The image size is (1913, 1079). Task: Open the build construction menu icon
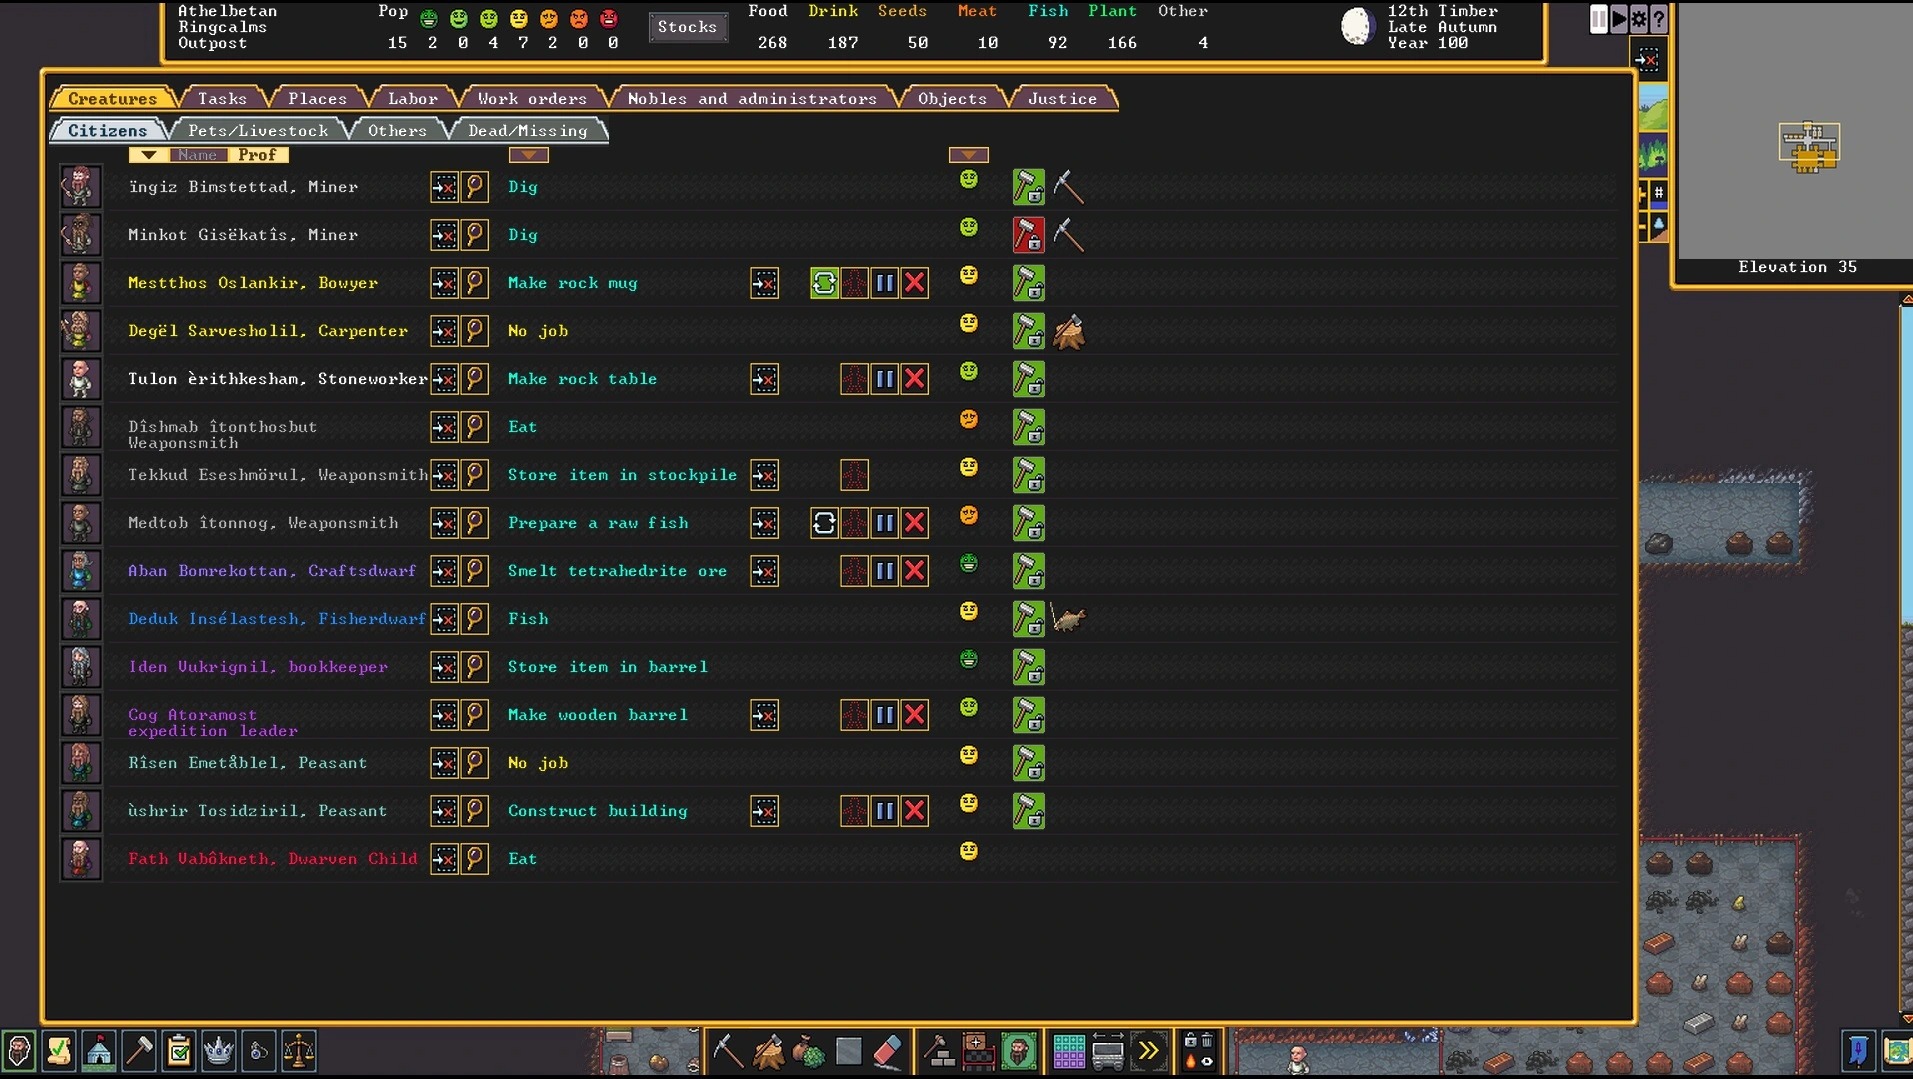coord(938,1051)
